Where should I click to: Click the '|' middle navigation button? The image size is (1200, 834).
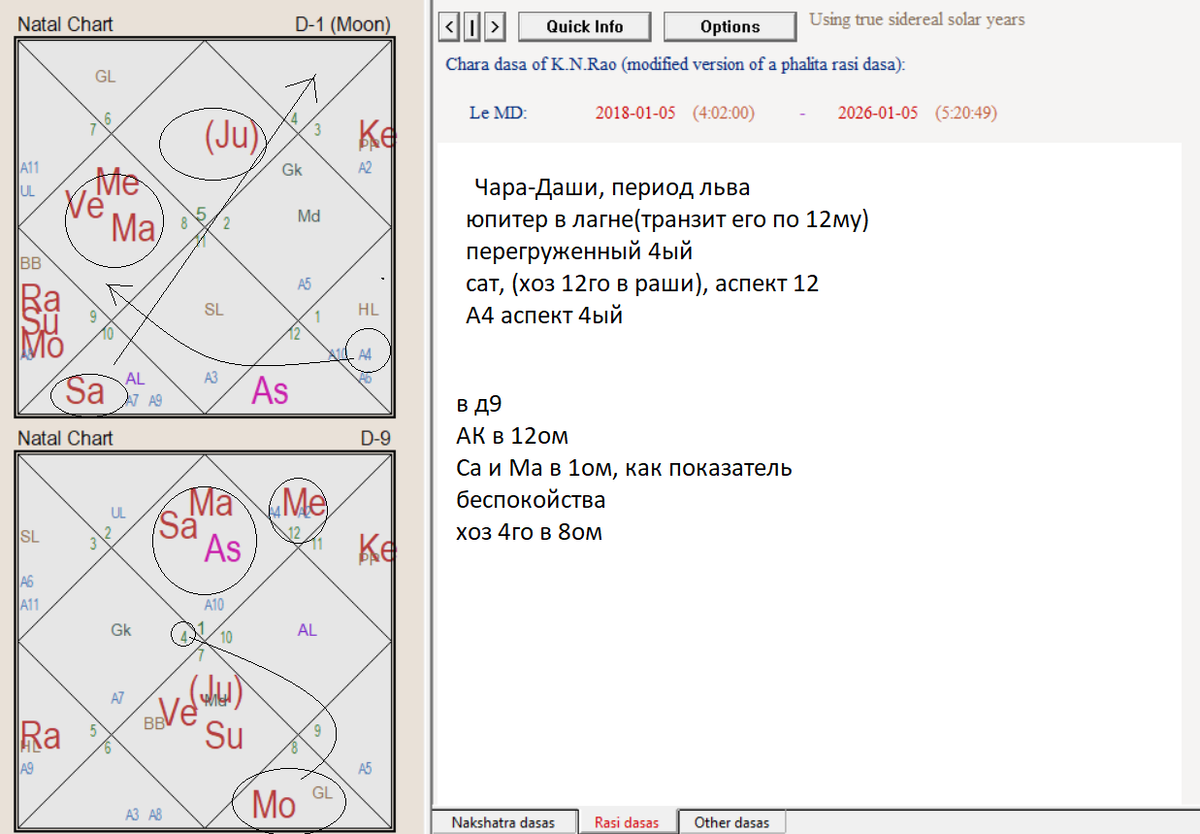472,26
